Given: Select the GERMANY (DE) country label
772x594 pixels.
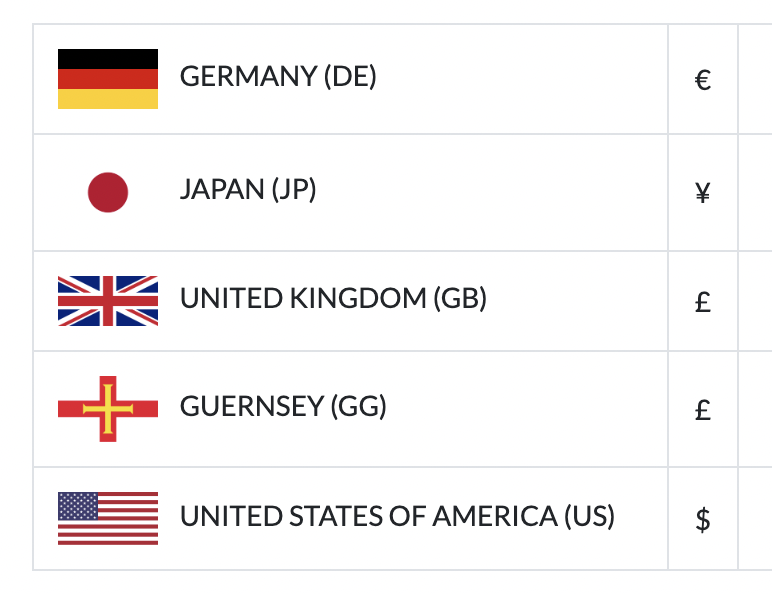Looking at the screenshot, I should coord(278,77).
